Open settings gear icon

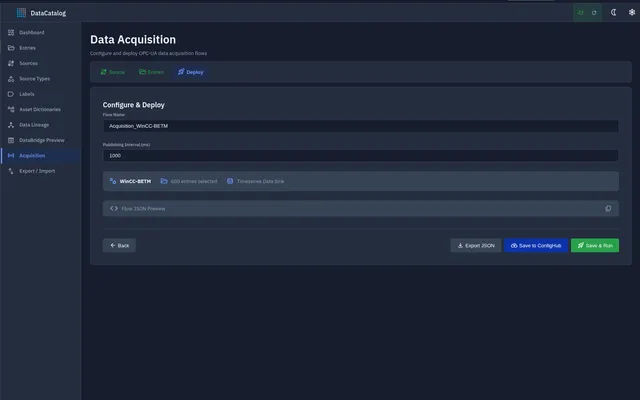[632, 12]
